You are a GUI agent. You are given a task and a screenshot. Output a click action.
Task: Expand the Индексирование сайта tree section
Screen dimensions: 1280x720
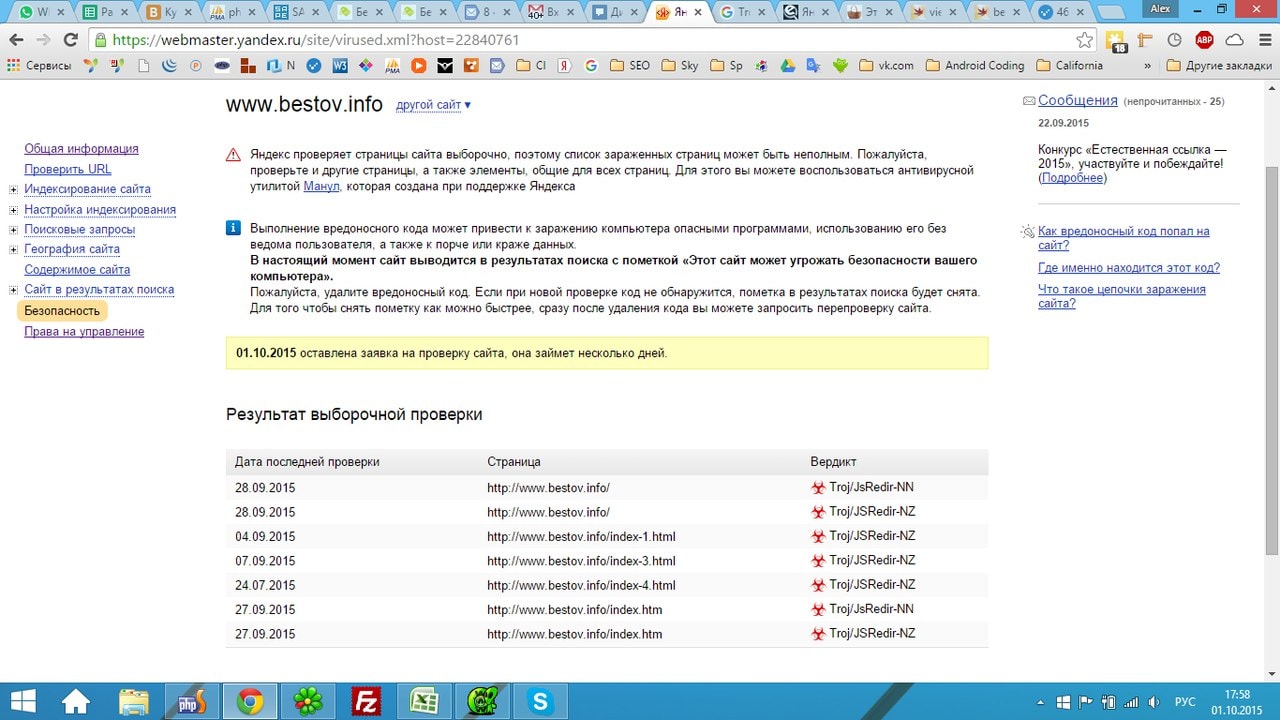coord(13,189)
